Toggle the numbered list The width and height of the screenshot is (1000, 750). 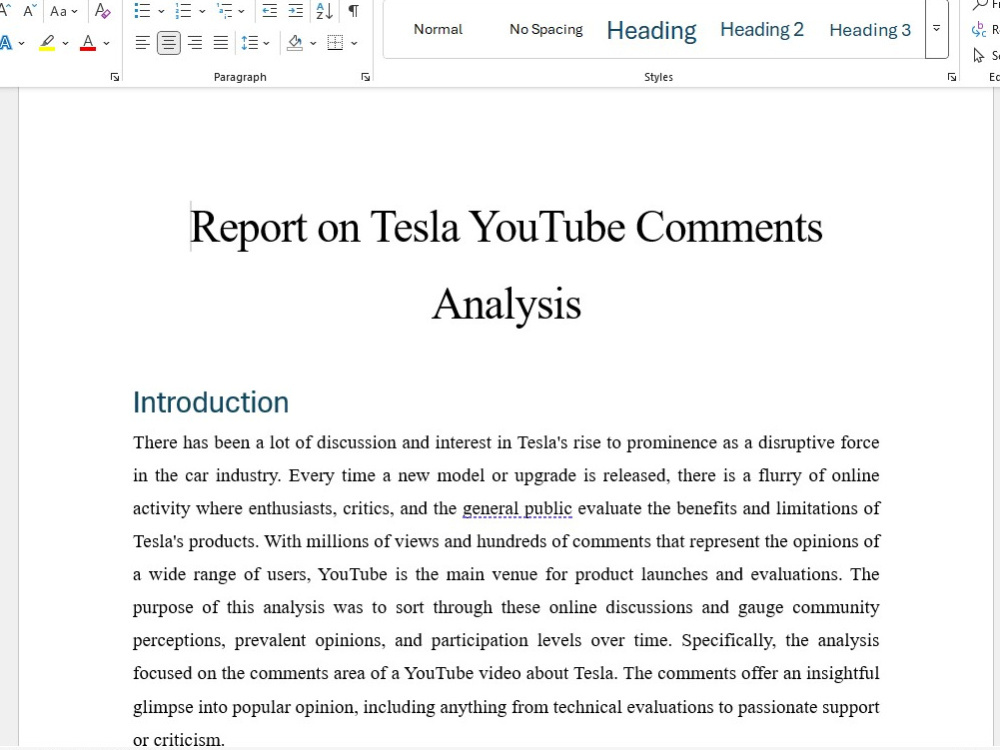[x=184, y=11]
